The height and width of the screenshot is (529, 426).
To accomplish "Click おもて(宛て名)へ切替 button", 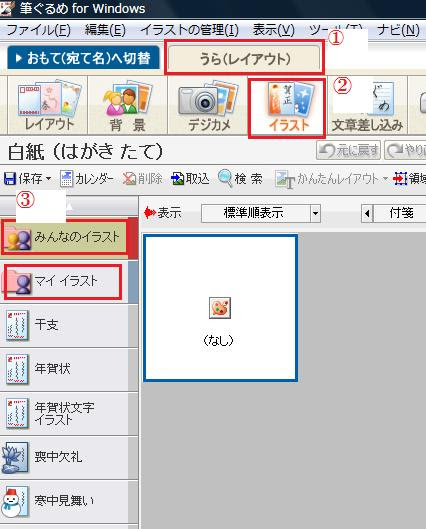I will coord(83,58).
